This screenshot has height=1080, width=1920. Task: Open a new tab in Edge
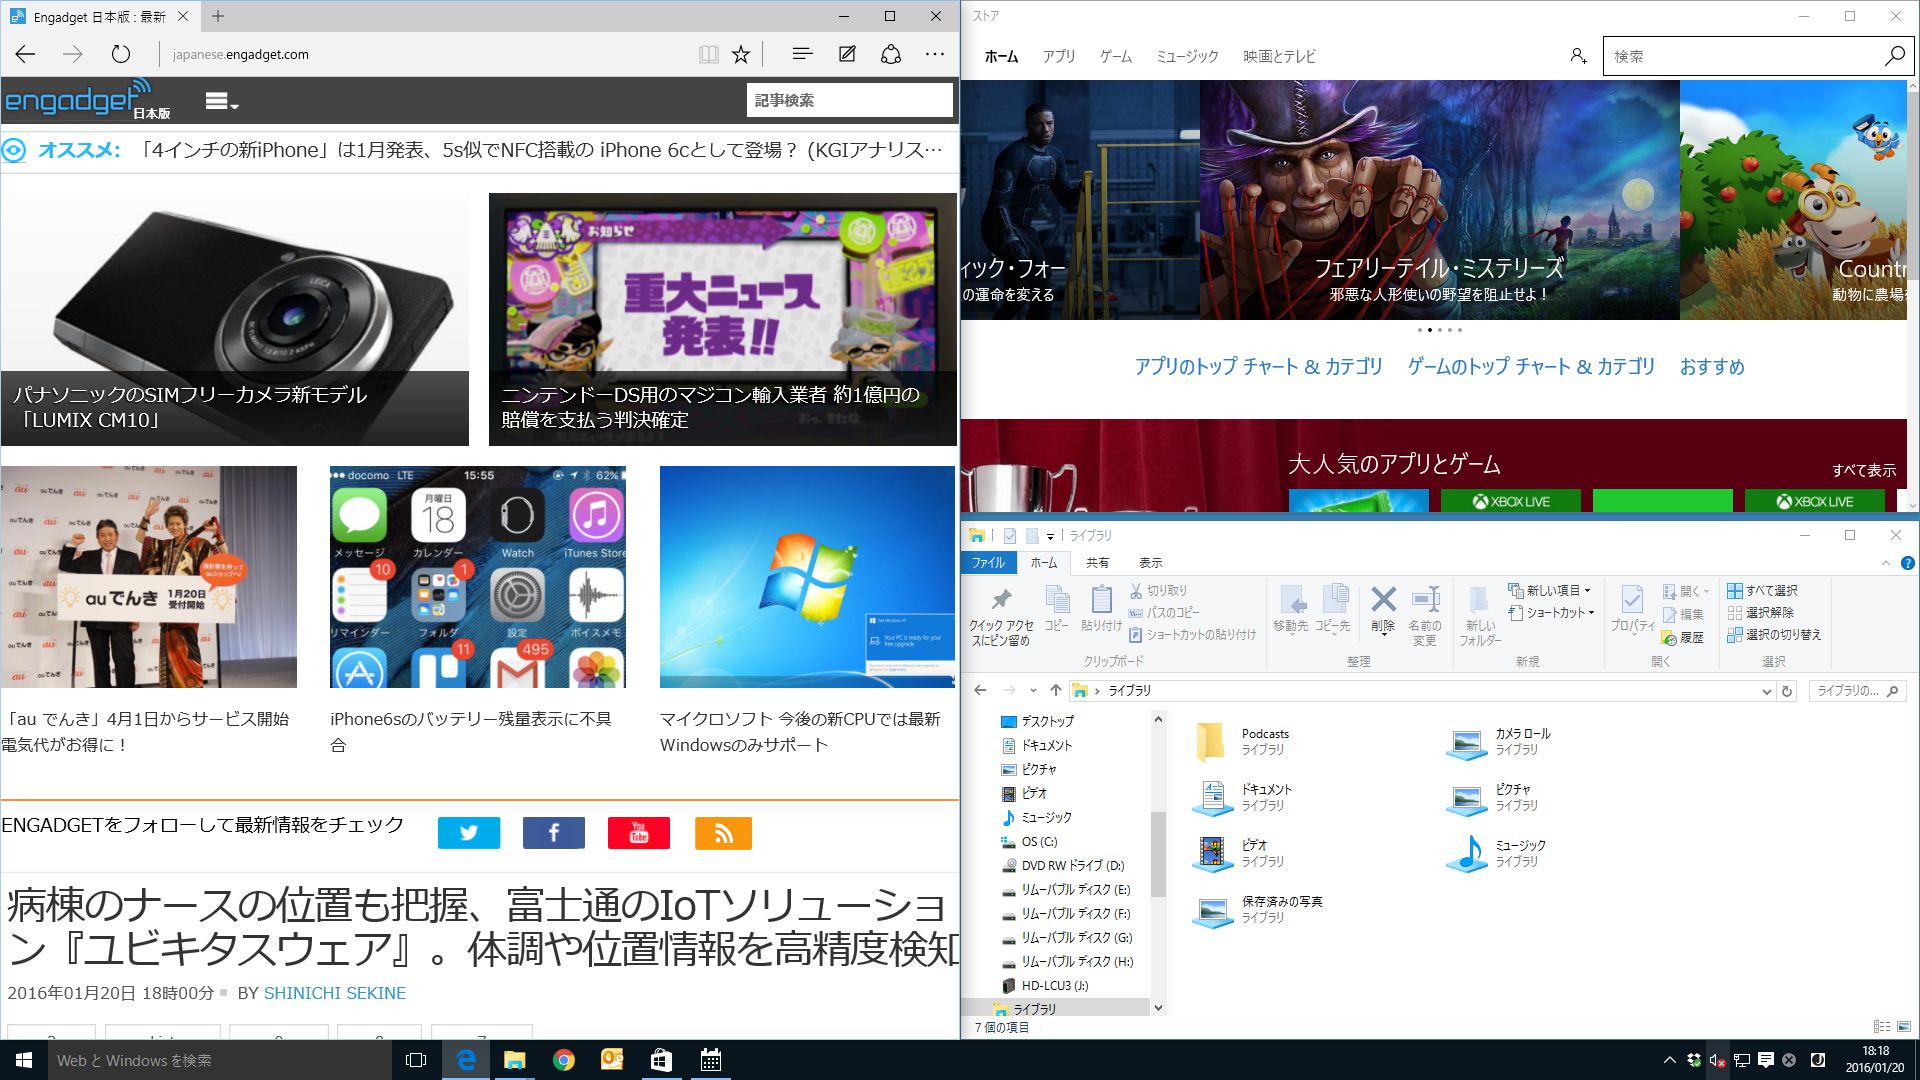tap(218, 16)
